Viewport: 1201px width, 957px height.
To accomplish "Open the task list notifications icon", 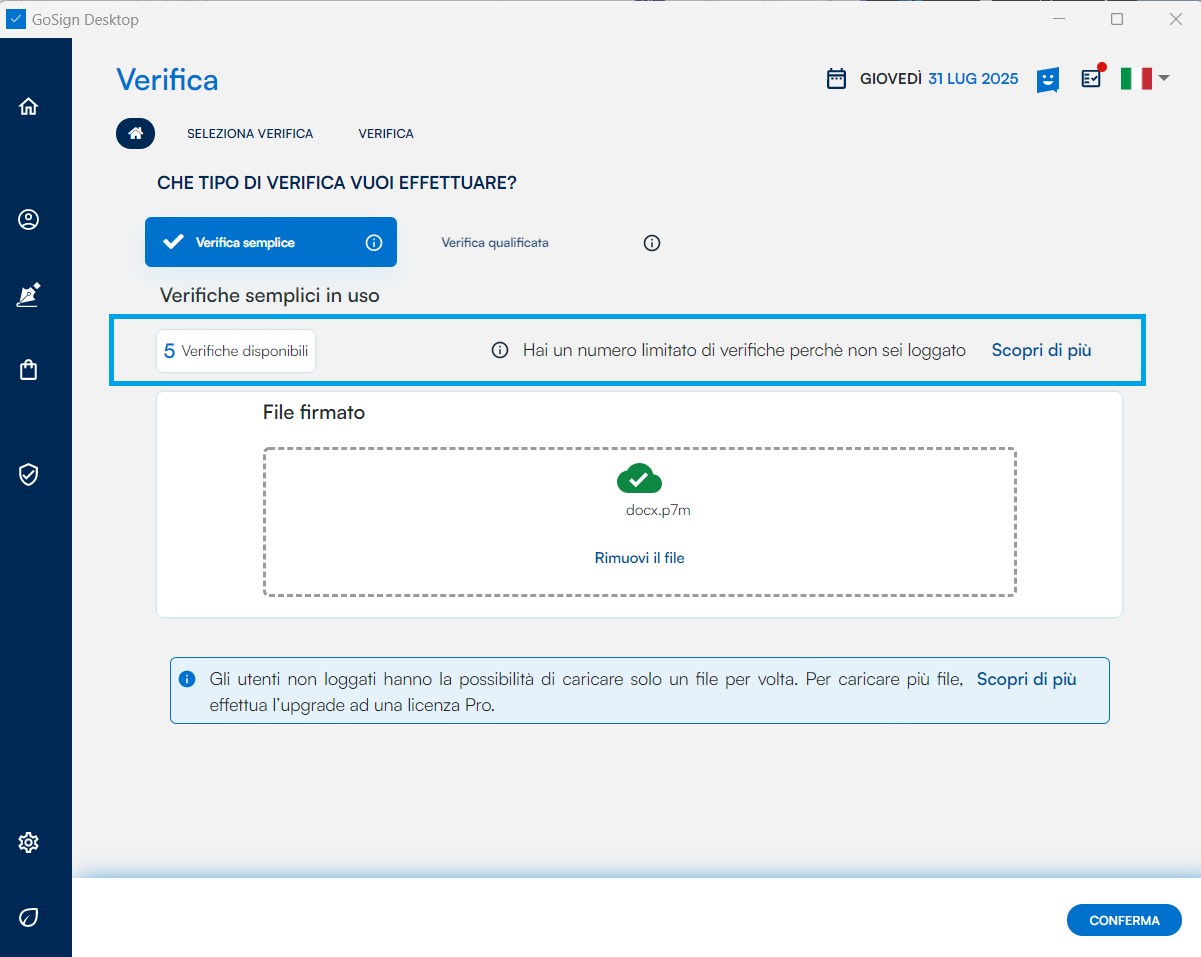I will point(1091,78).
